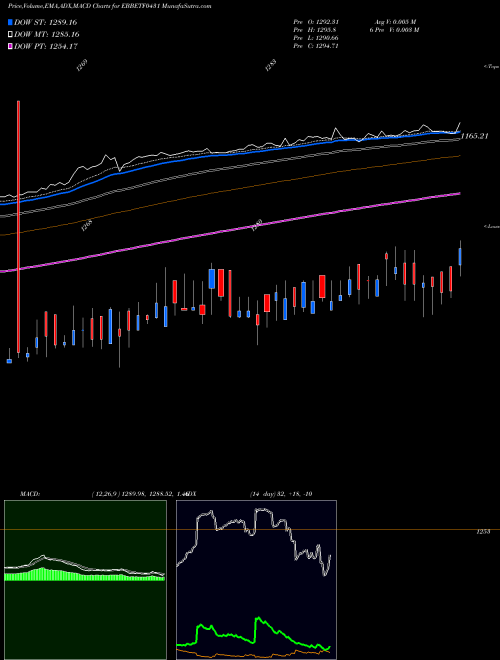Viewport: 500px width, 660px height.
Task: Select the DOW ST: 1289.16 label
Action: (x=45, y=22)
